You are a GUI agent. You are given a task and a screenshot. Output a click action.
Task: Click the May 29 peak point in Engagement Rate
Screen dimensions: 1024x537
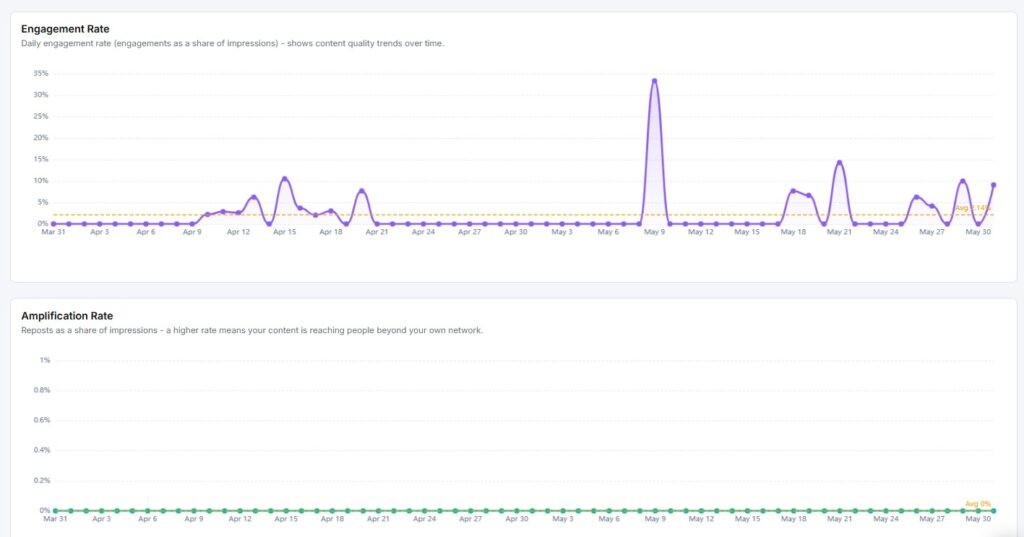[x=963, y=181]
